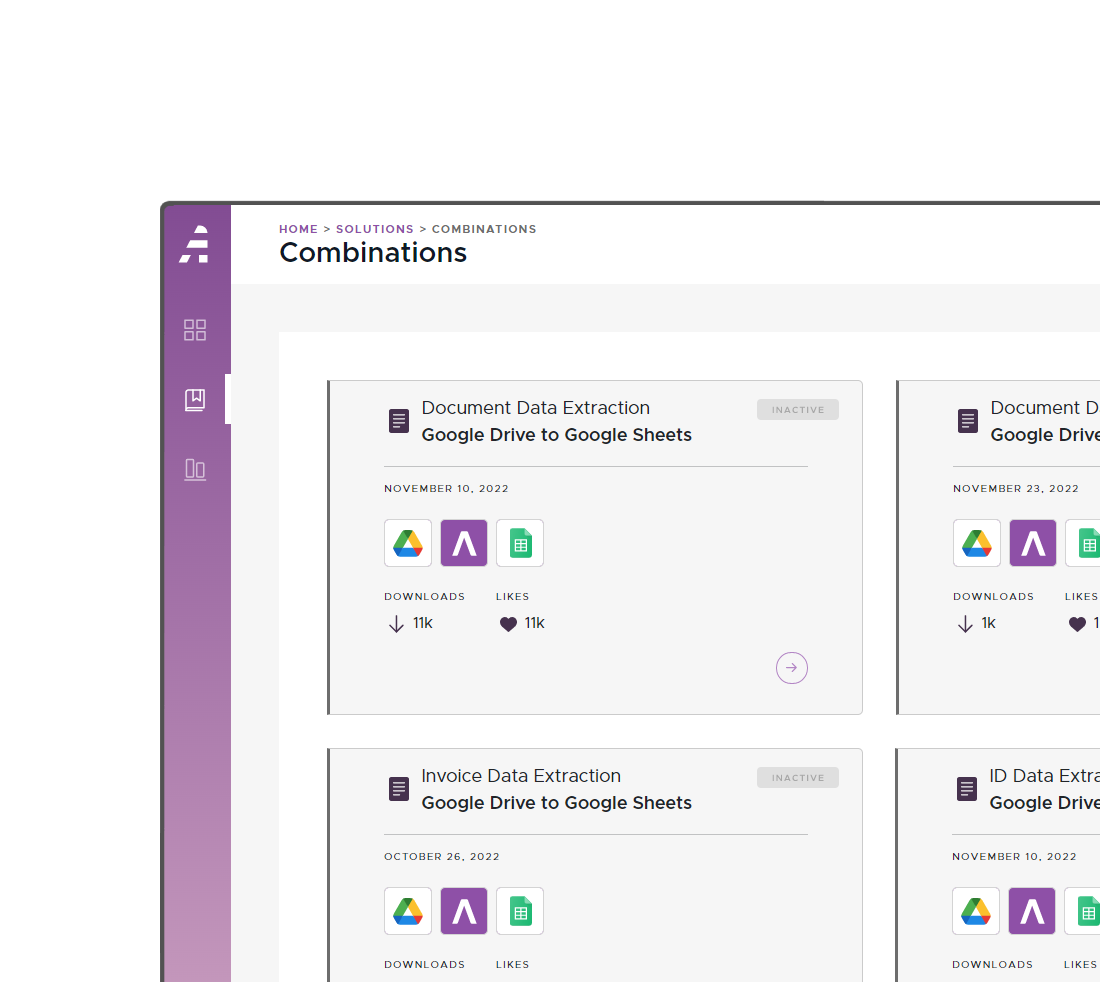Click Google Drive icon in the ID Data card

point(976,911)
